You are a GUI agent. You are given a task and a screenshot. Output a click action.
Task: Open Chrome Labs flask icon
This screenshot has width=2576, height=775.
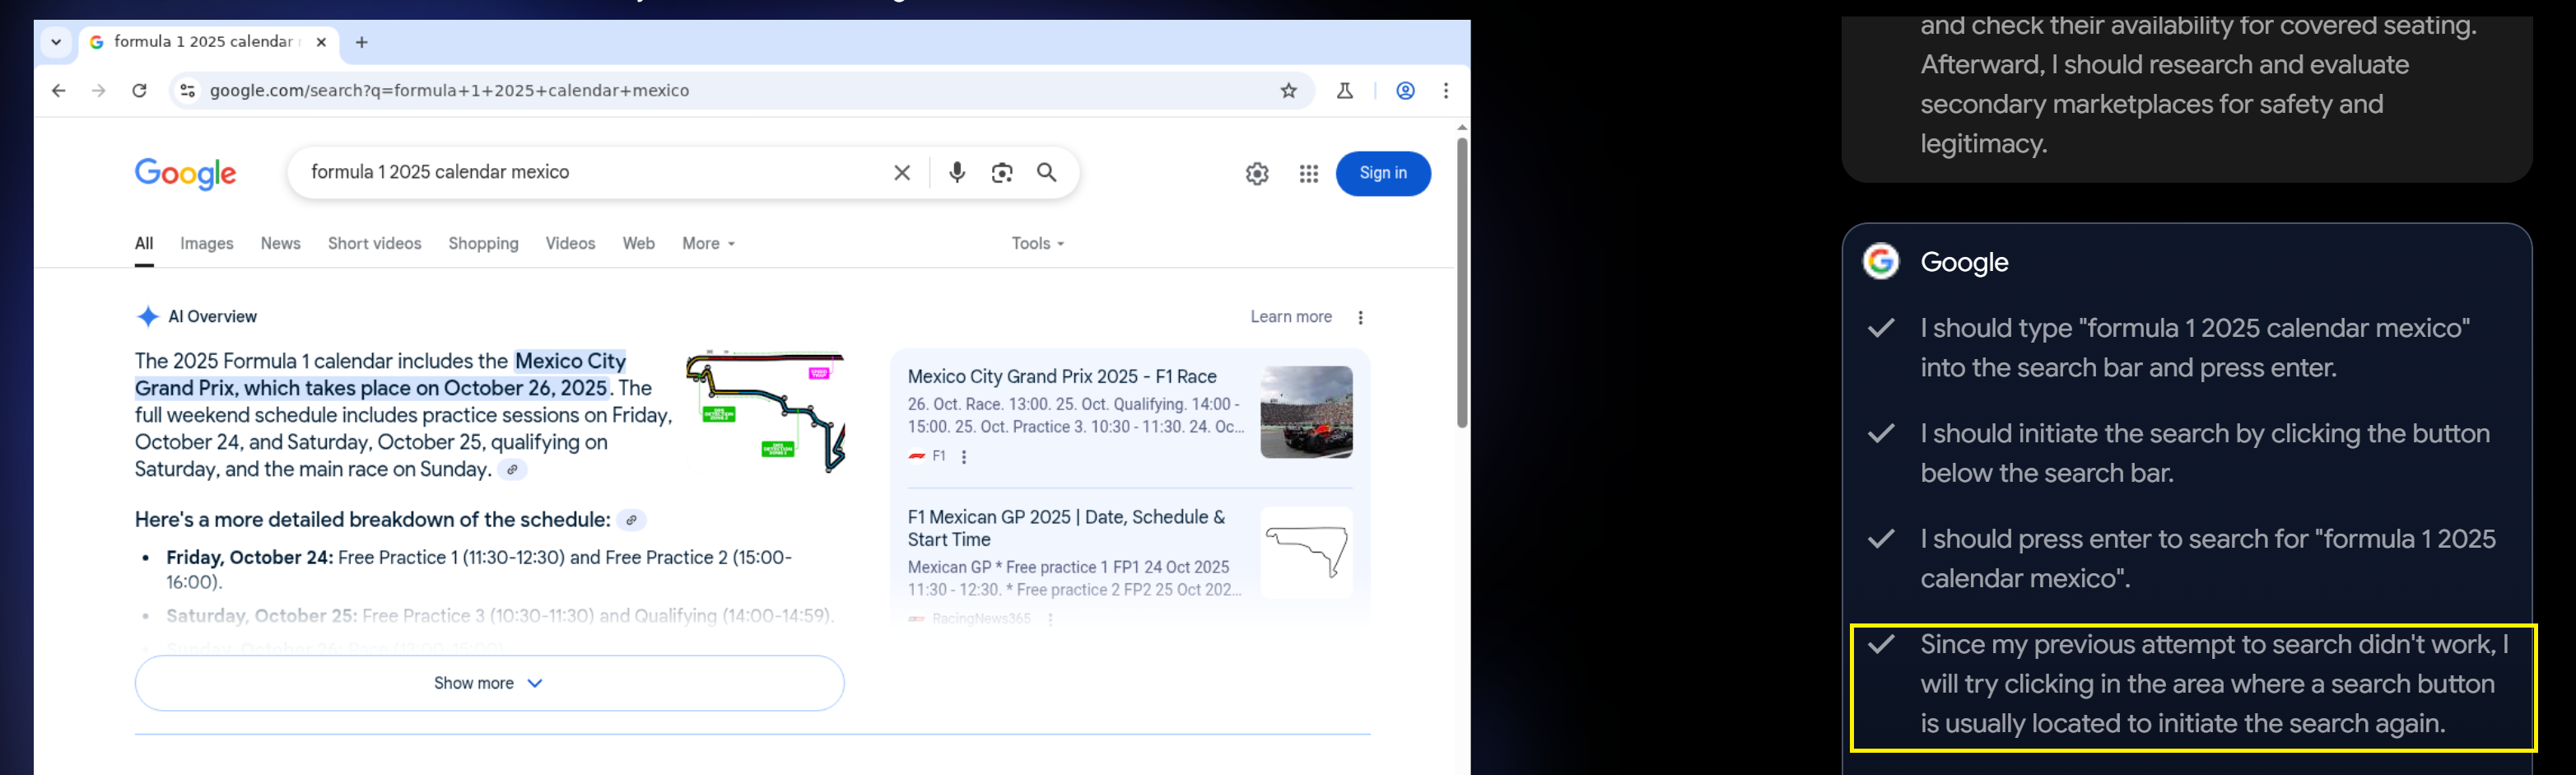click(1345, 91)
